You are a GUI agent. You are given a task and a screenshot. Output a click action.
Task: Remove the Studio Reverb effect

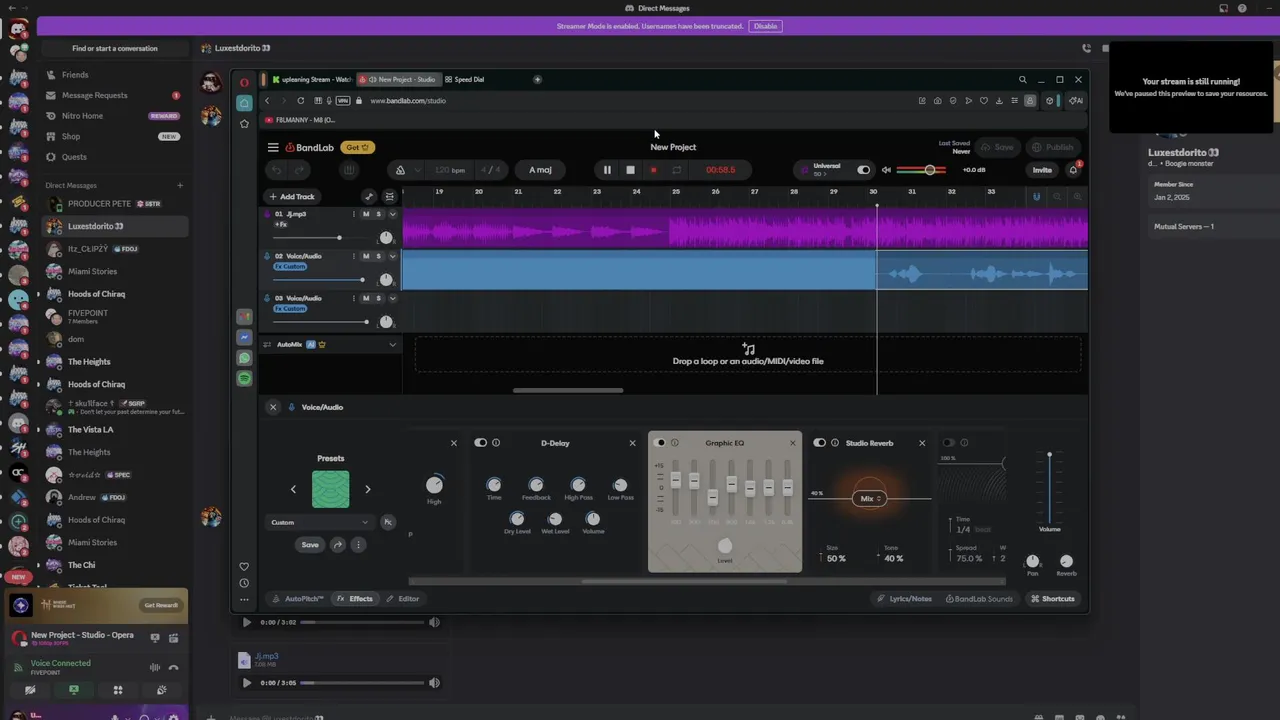(x=922, y=443)
